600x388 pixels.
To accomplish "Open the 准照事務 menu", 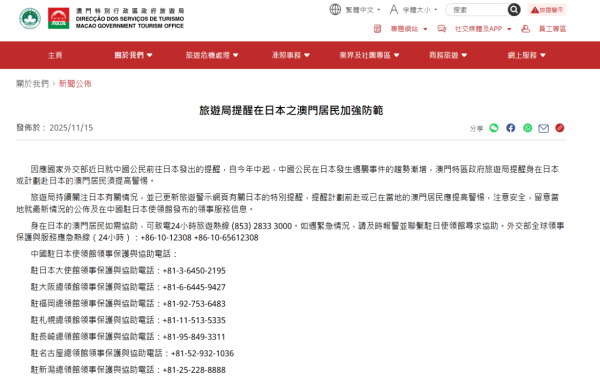I will coord(290,55).
